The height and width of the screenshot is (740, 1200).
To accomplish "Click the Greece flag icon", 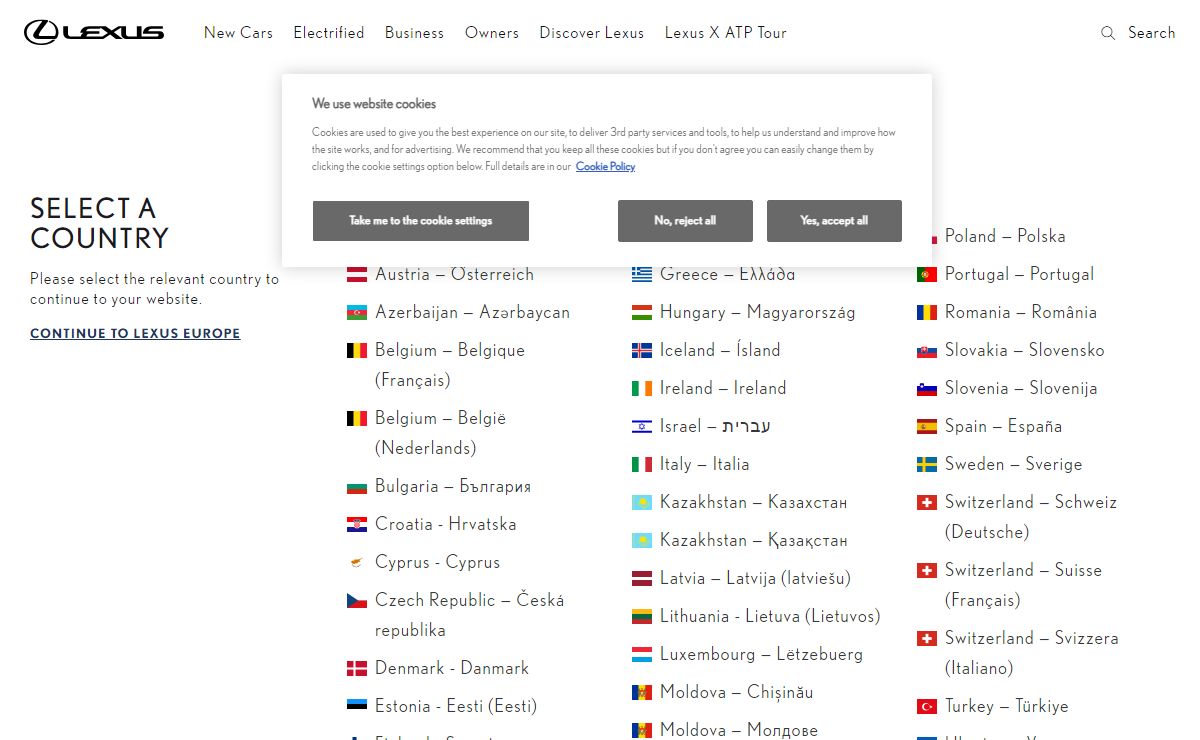I will coord(642,274).
